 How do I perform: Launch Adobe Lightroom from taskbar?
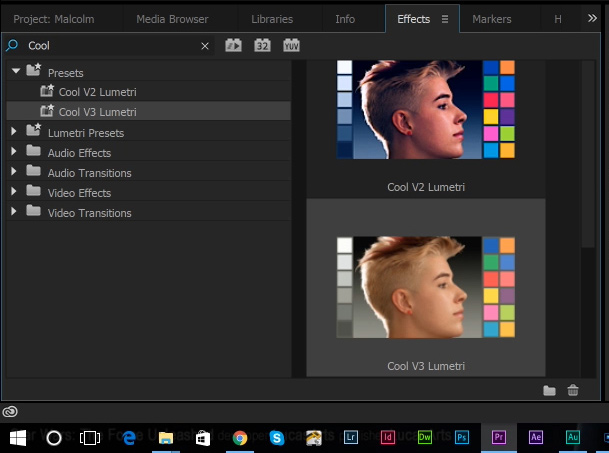pyautogui.click(x=351, y=437)
